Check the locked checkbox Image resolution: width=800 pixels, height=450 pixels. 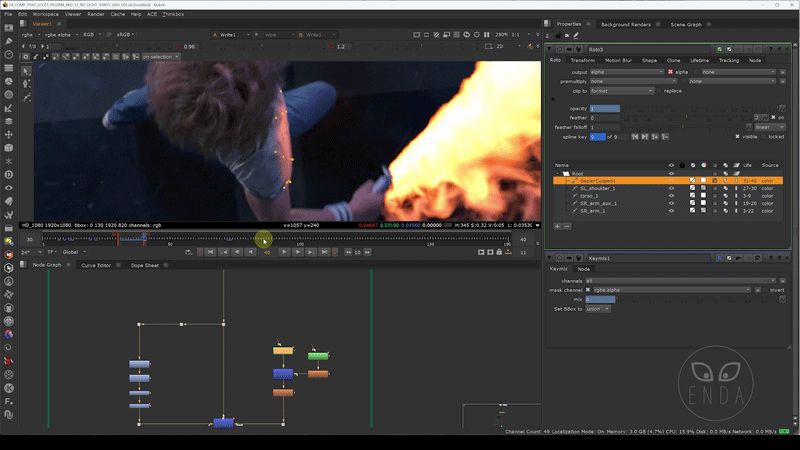(764, 137)
